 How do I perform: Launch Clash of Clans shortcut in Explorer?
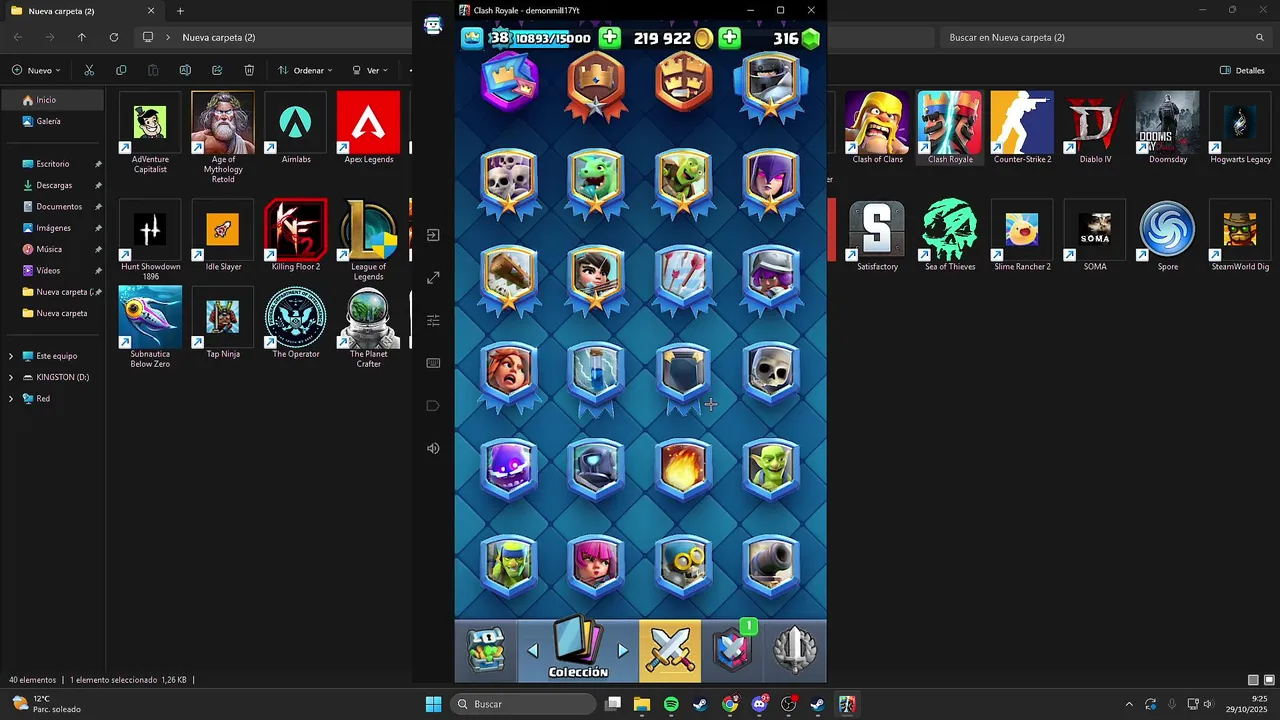877,128
